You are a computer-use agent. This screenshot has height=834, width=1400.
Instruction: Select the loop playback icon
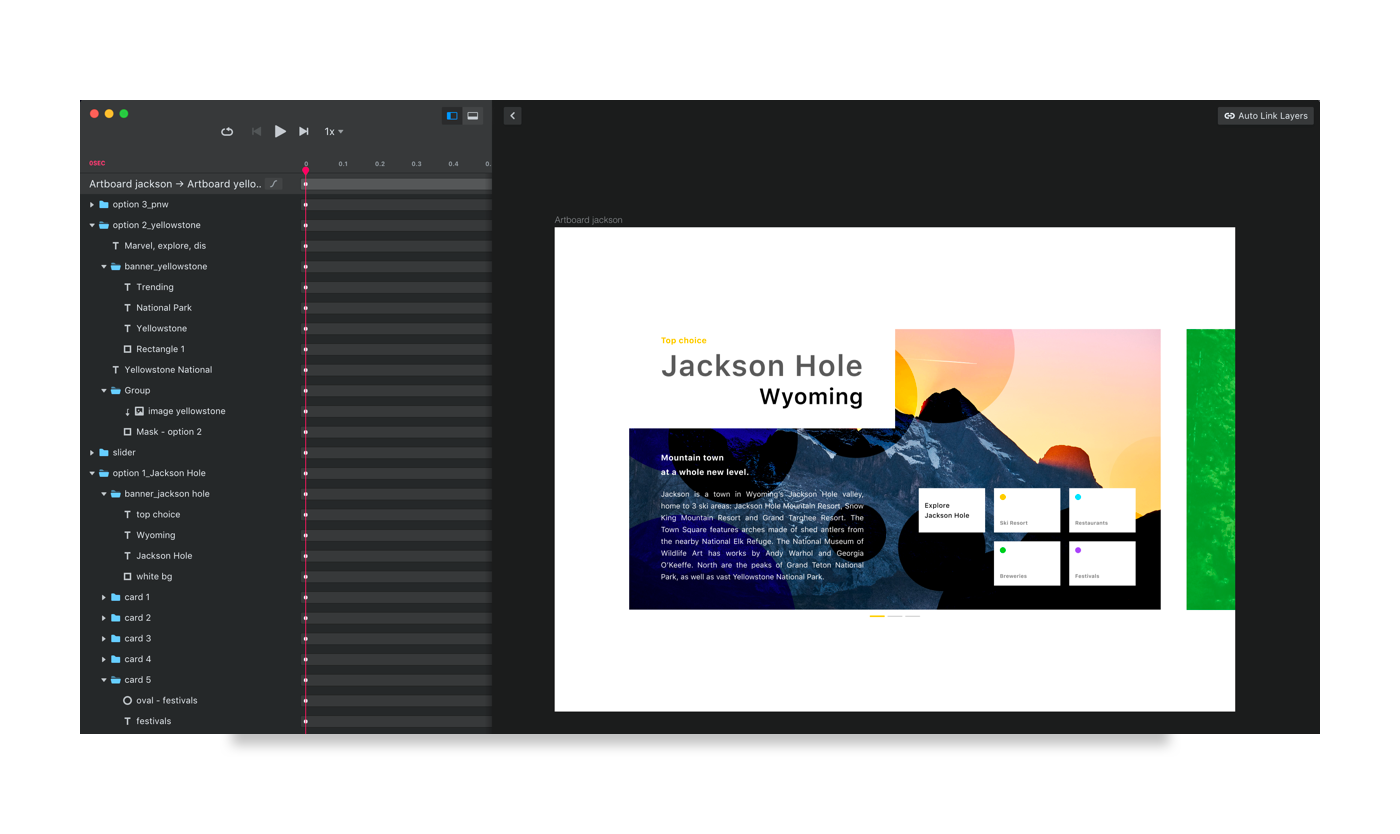[x=227, y=131]
